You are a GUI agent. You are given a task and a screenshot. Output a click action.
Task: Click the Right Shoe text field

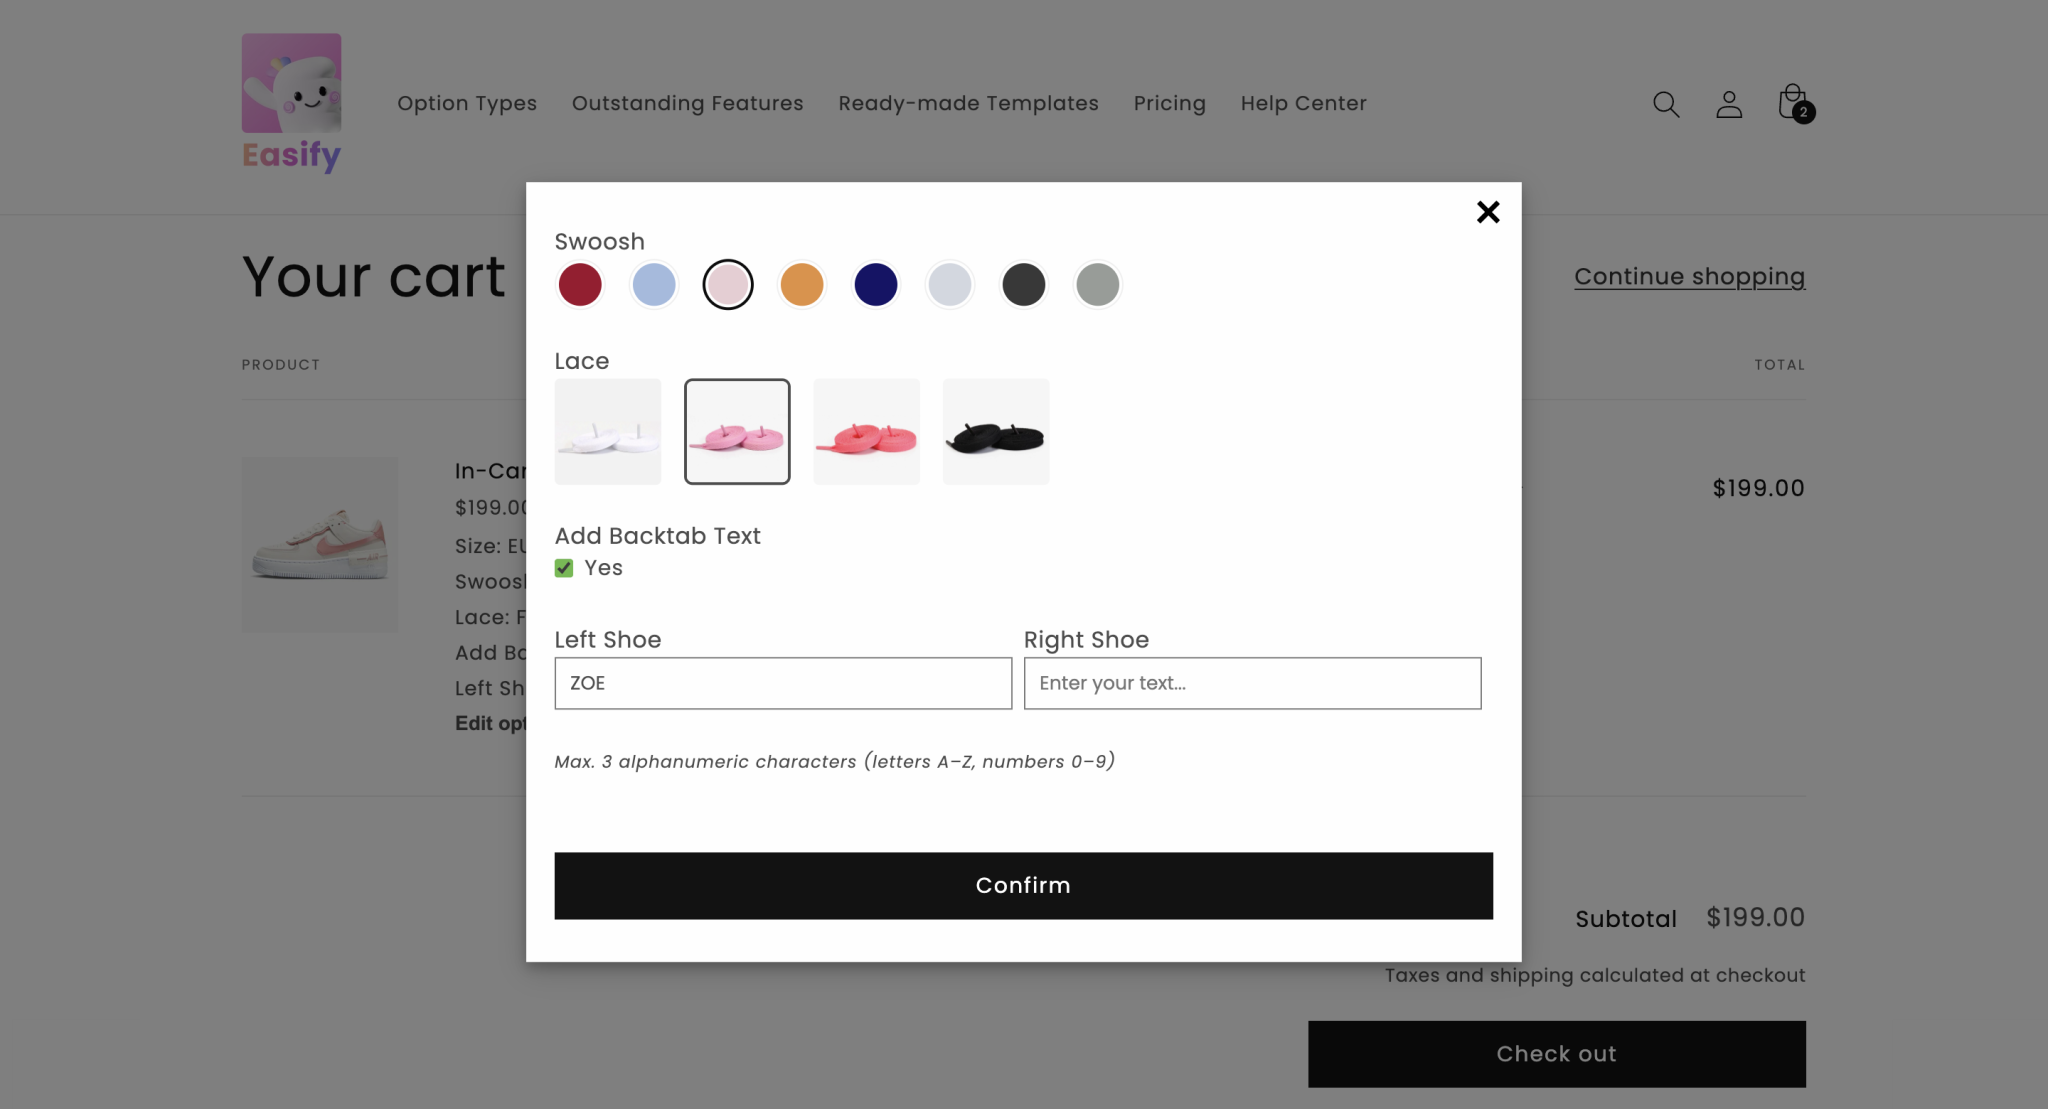tap(1251, 683)
